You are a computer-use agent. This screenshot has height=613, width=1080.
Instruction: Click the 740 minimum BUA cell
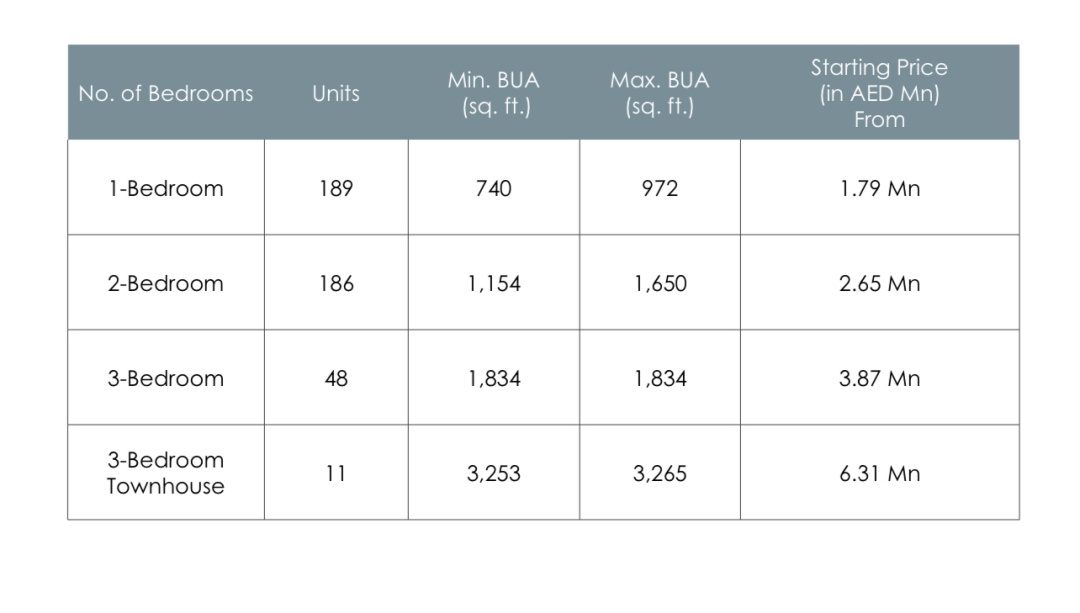tap(493, 189)
